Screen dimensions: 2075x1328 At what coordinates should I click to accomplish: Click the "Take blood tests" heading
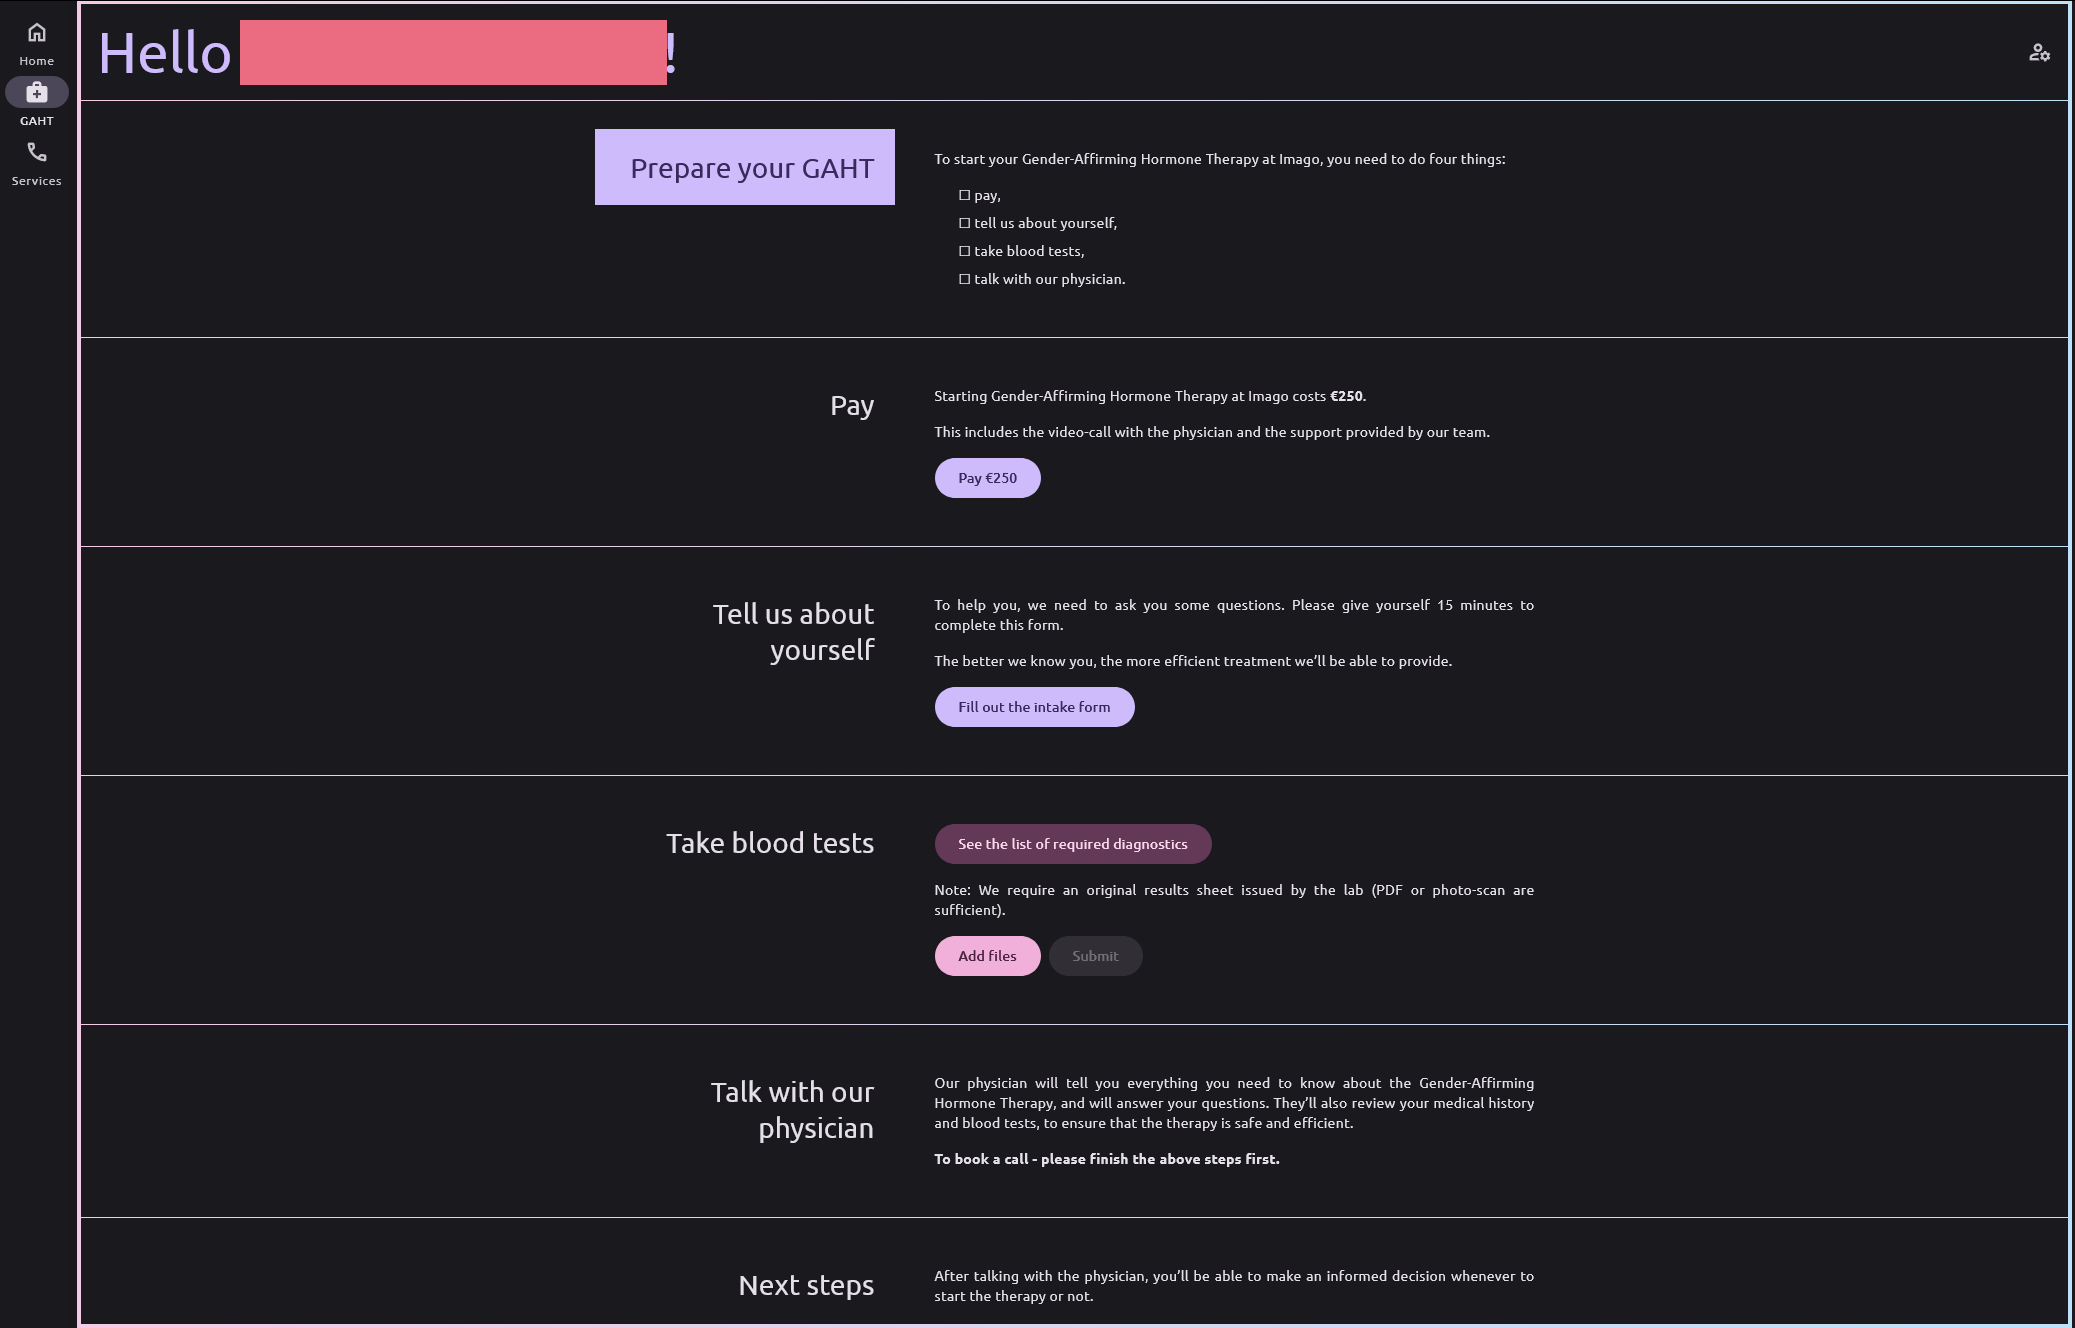[x=770, y=843]
